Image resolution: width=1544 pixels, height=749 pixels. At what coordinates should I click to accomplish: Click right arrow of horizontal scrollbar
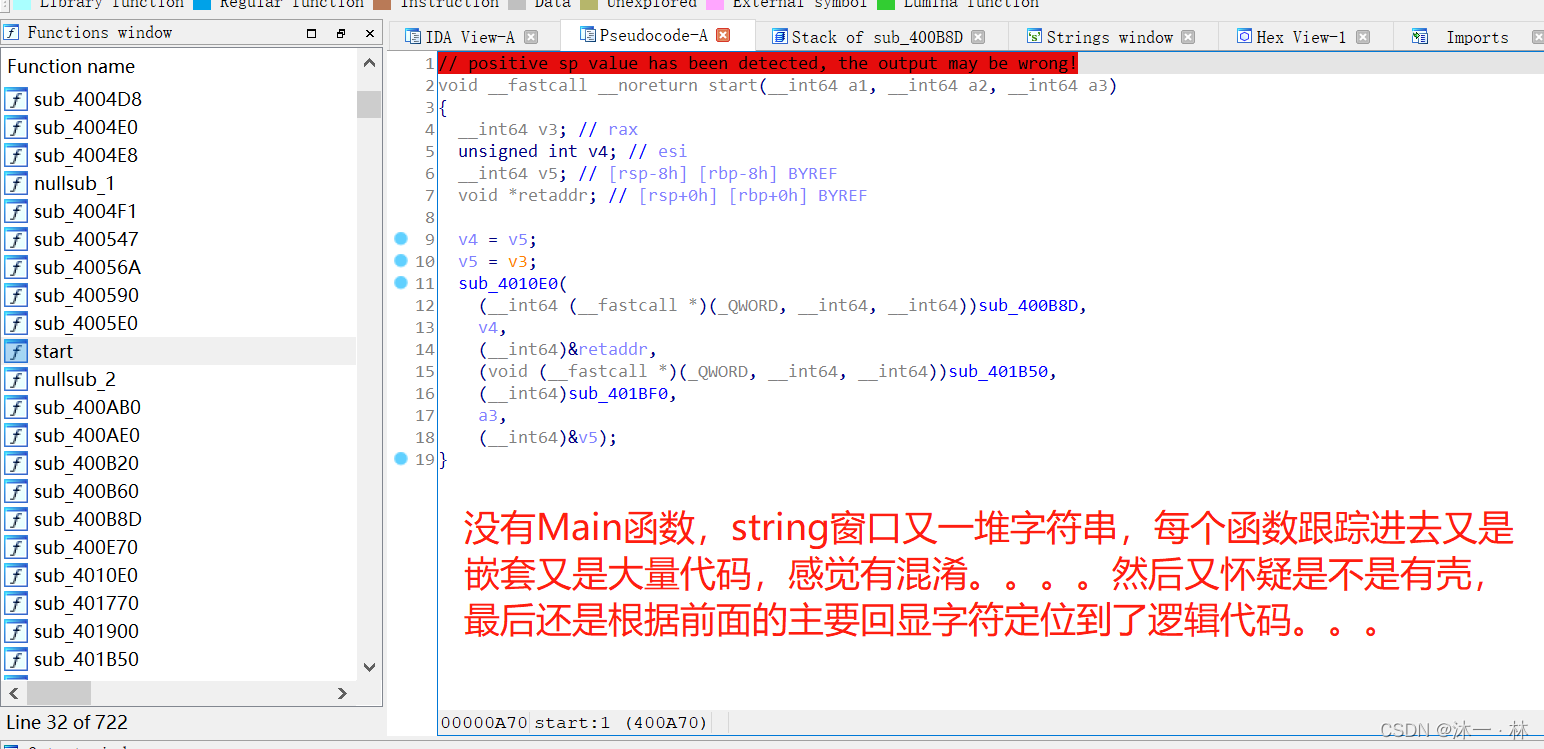coord(342,692)
